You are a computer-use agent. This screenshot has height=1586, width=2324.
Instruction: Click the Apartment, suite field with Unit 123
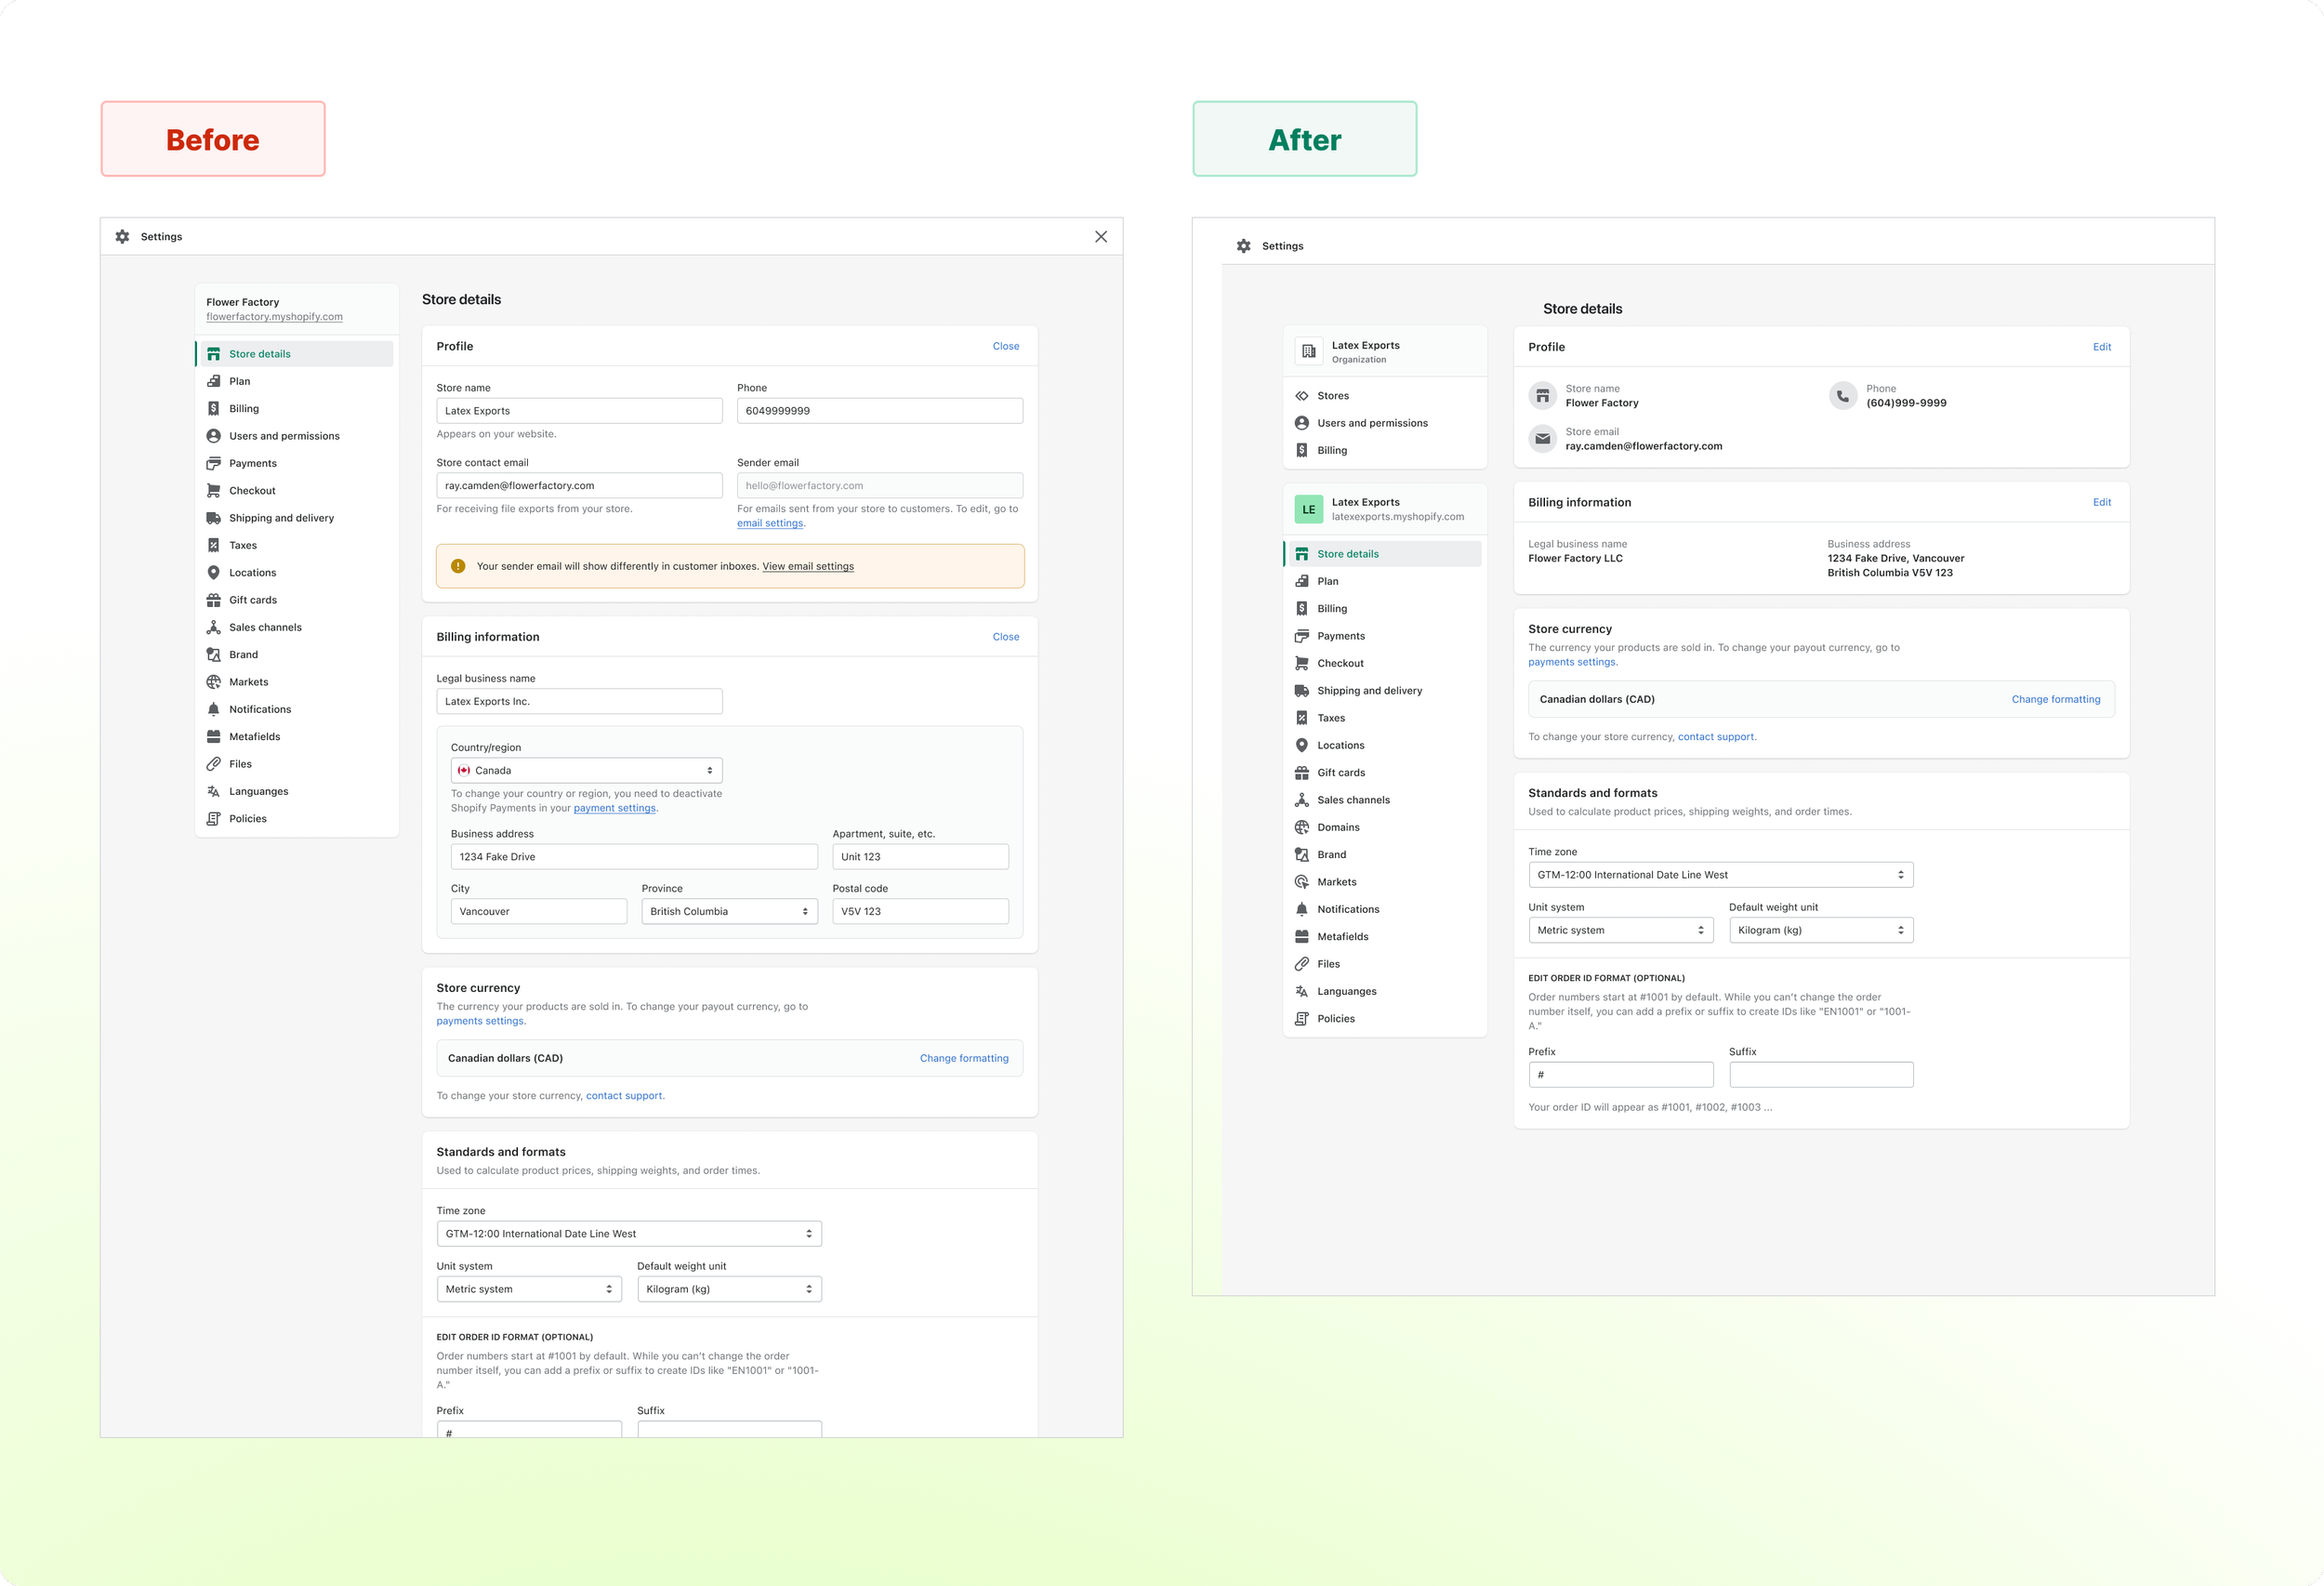point(919,857)
